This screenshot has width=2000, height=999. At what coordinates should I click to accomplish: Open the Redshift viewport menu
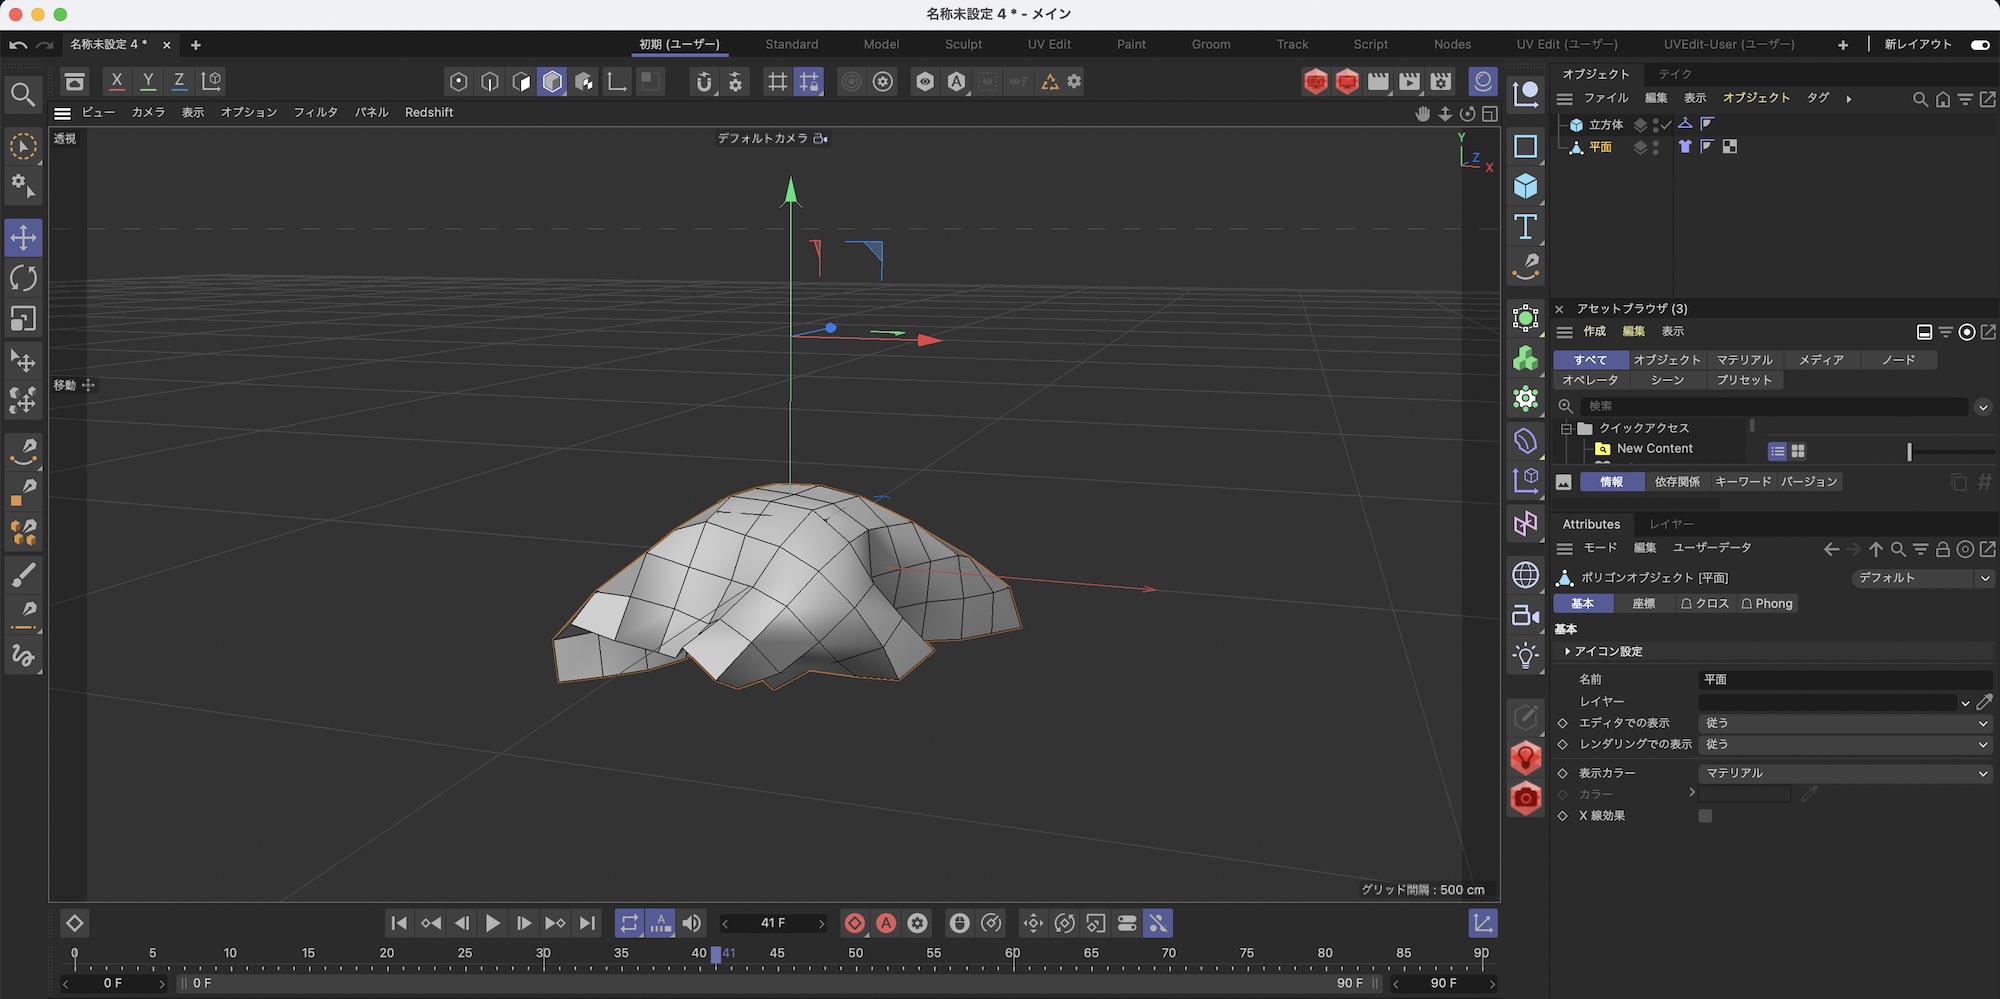pos(428,113)
